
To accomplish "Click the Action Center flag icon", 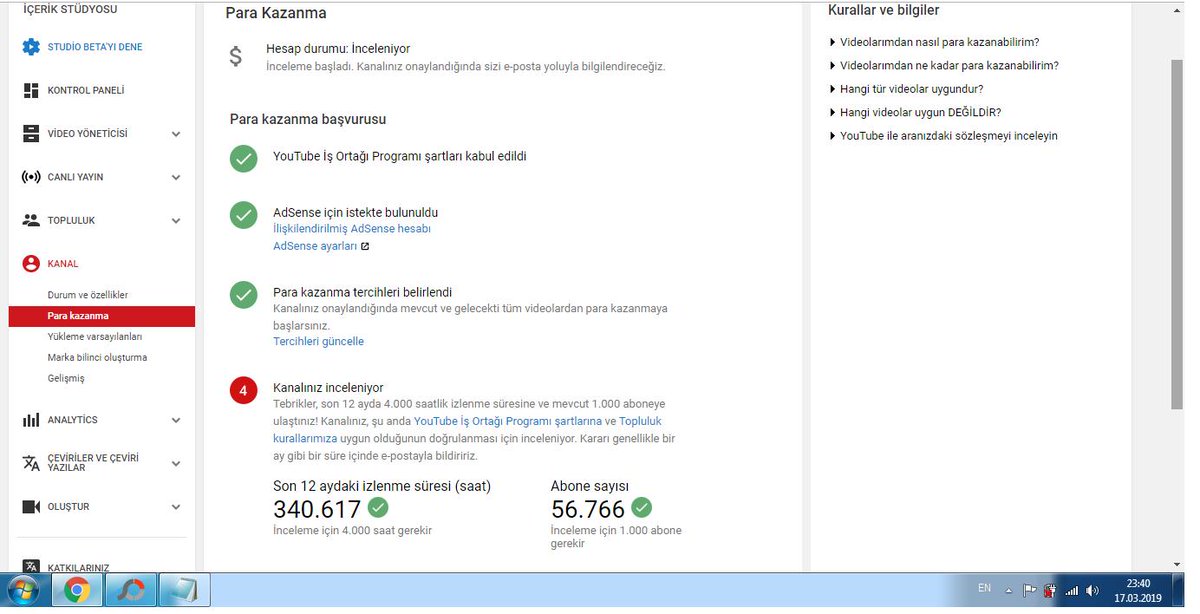I will click(x=1030, y=590).
